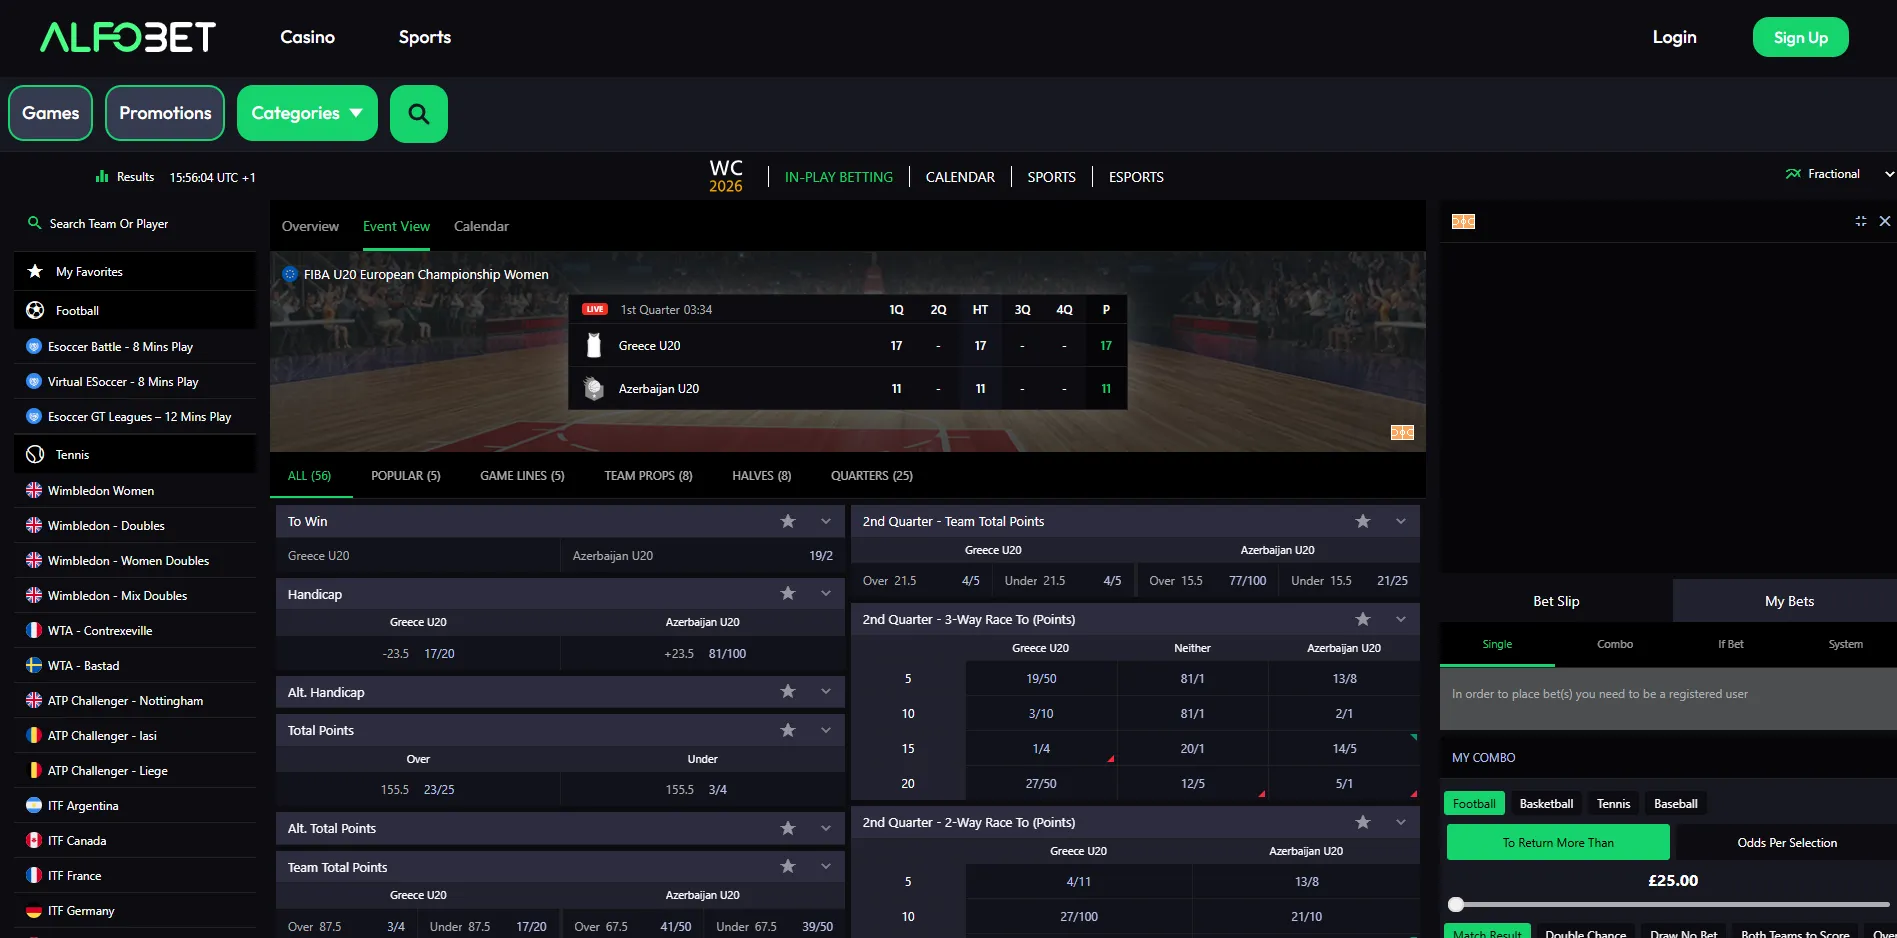The height and width of the screenshot is (938, 1897).
Task: Click the Wimbledon Women flag icon
Action: pyautogui.click(x=34, y=490)
